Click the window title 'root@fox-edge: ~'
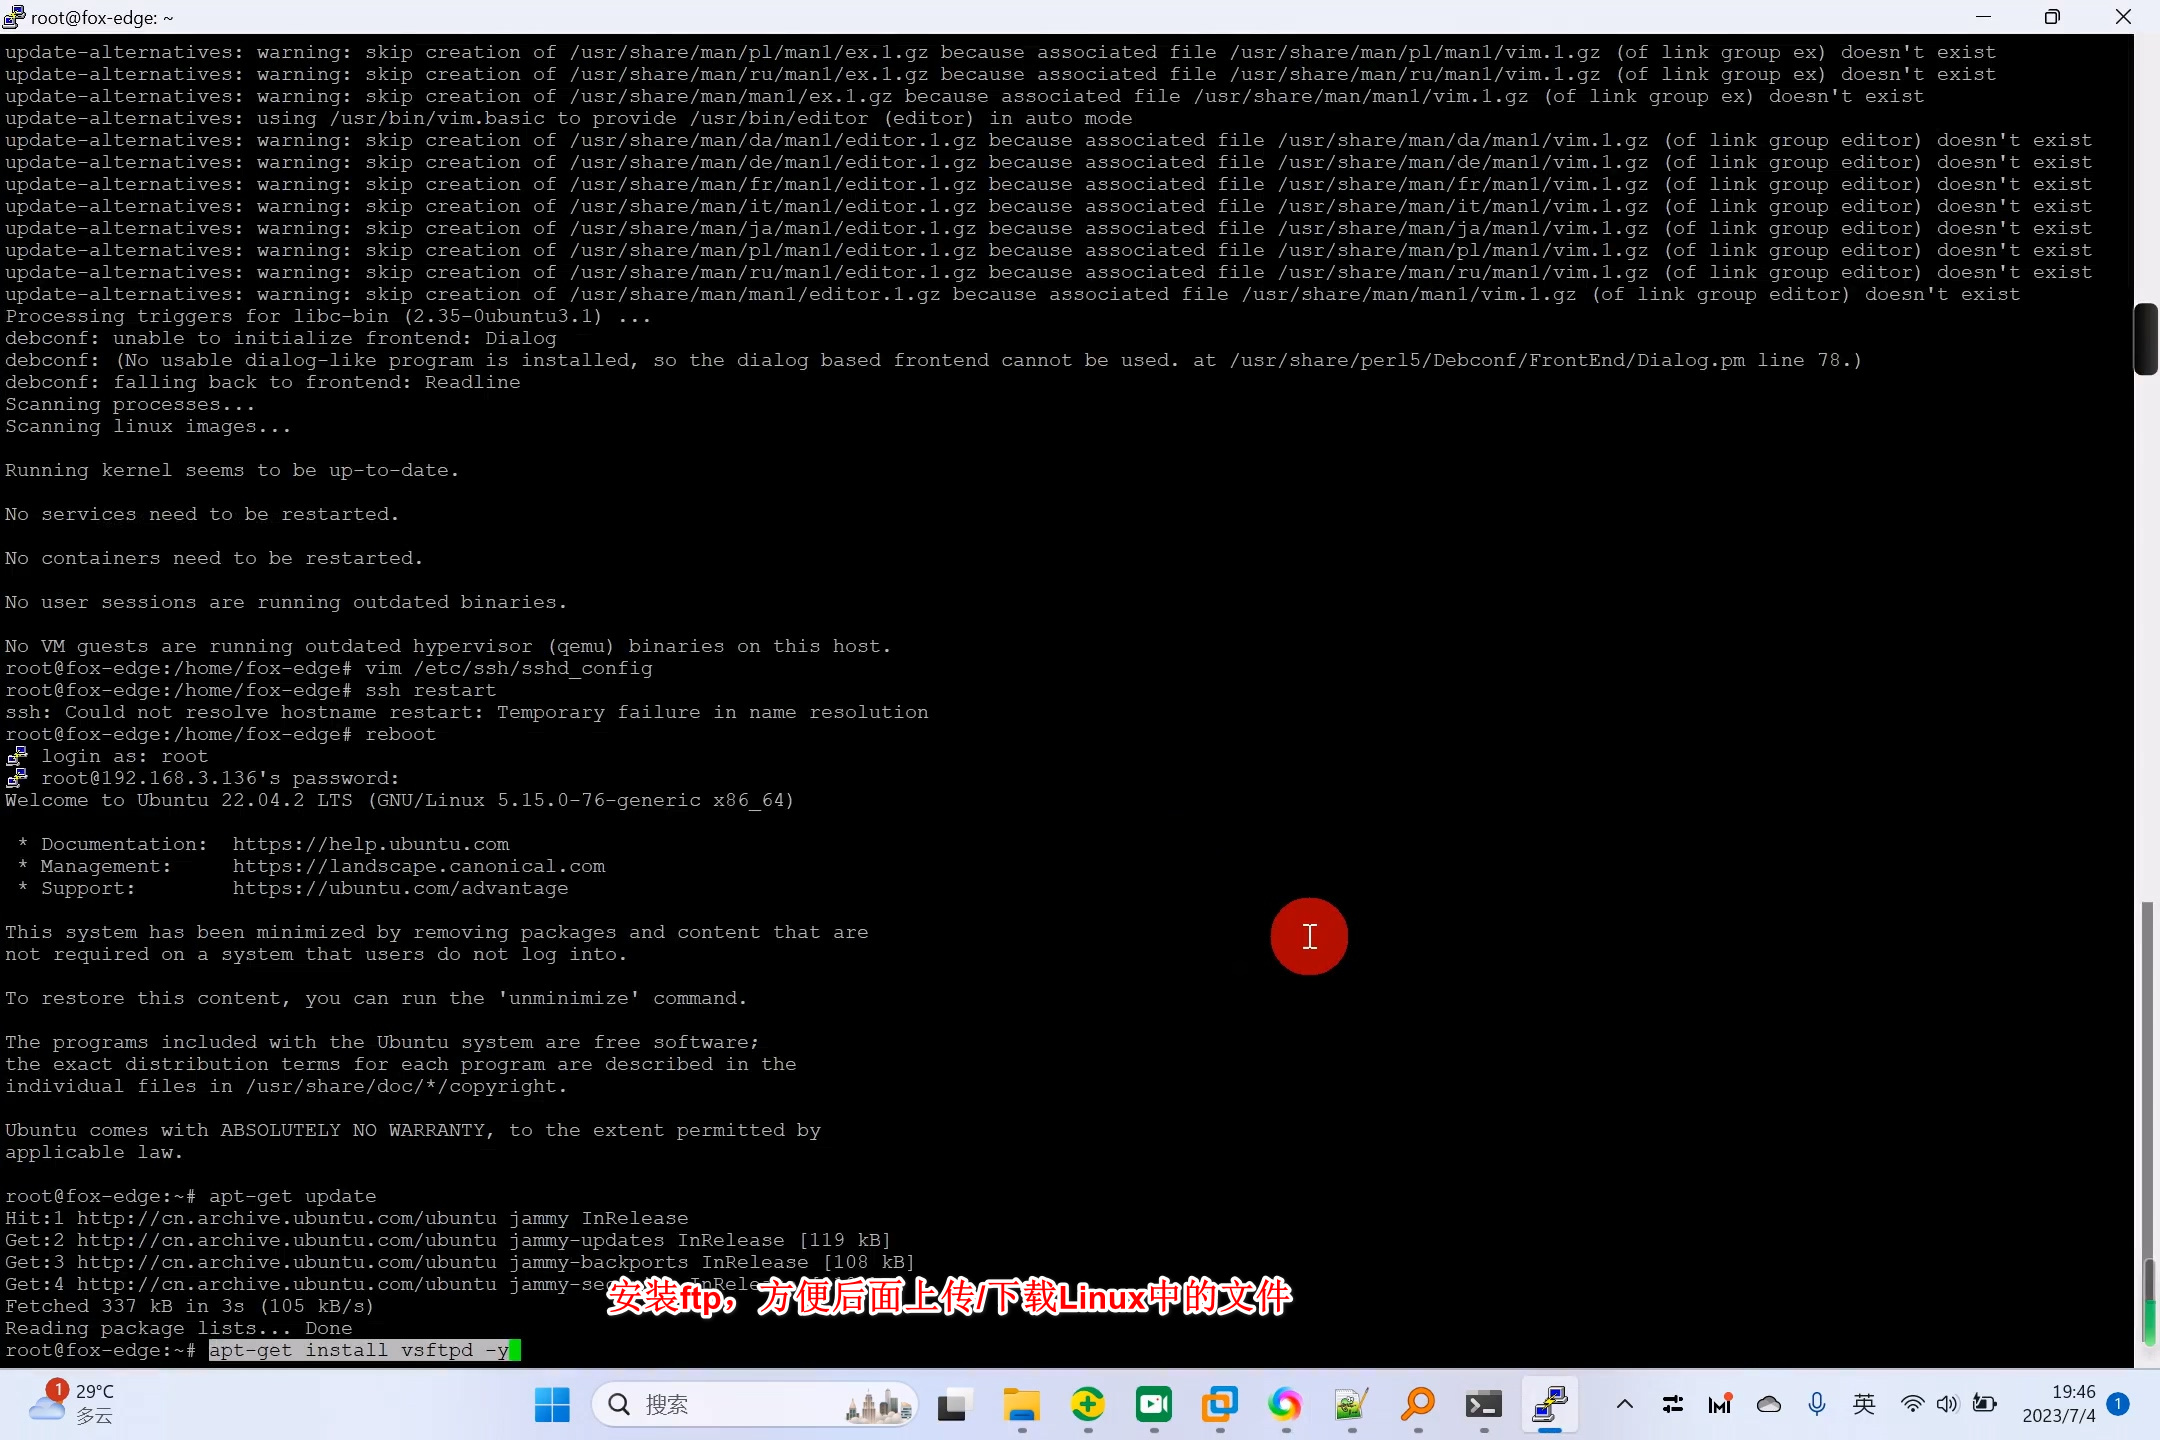 [102, 17]
